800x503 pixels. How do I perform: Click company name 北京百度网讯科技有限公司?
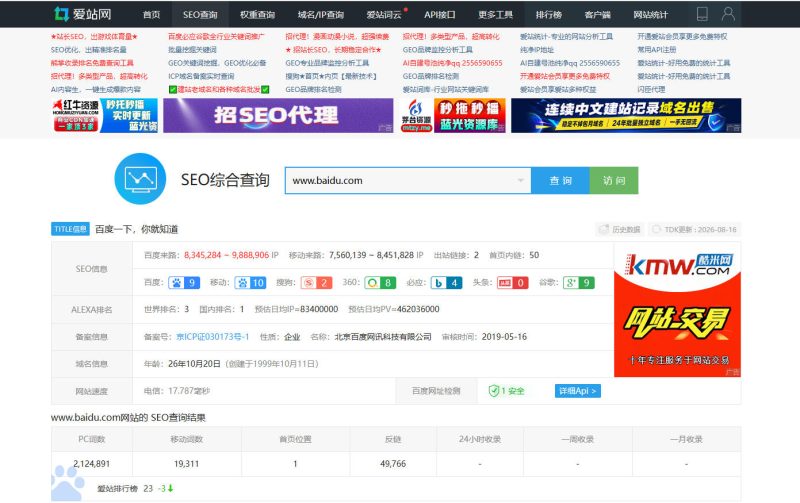pyautogui.click(x=383, y=337)
